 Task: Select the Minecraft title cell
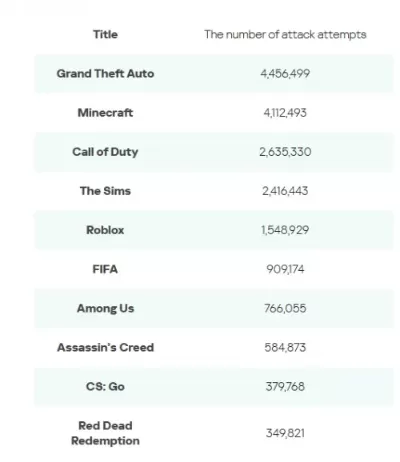pos(105,113)
